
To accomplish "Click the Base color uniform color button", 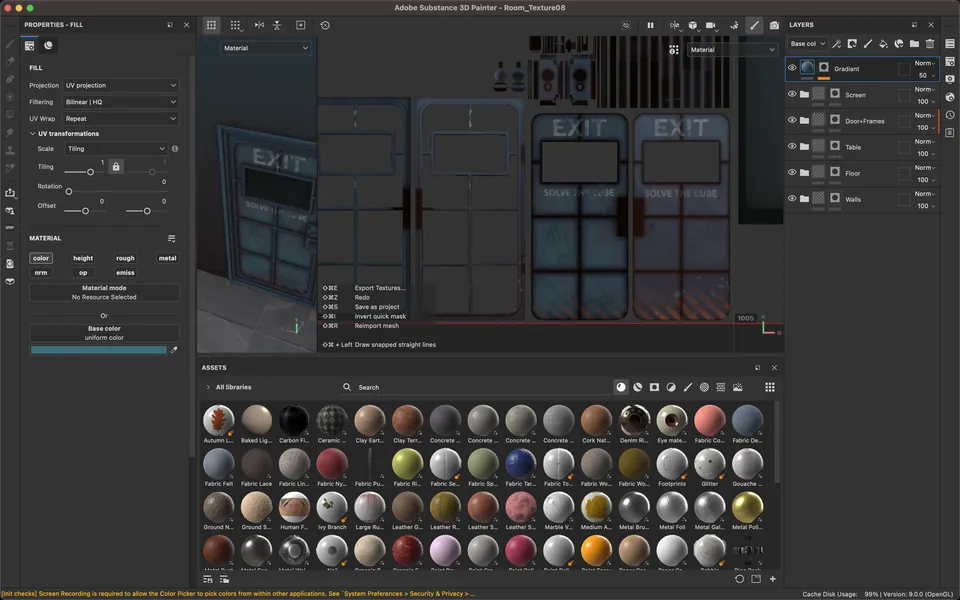I will [104, 333].
